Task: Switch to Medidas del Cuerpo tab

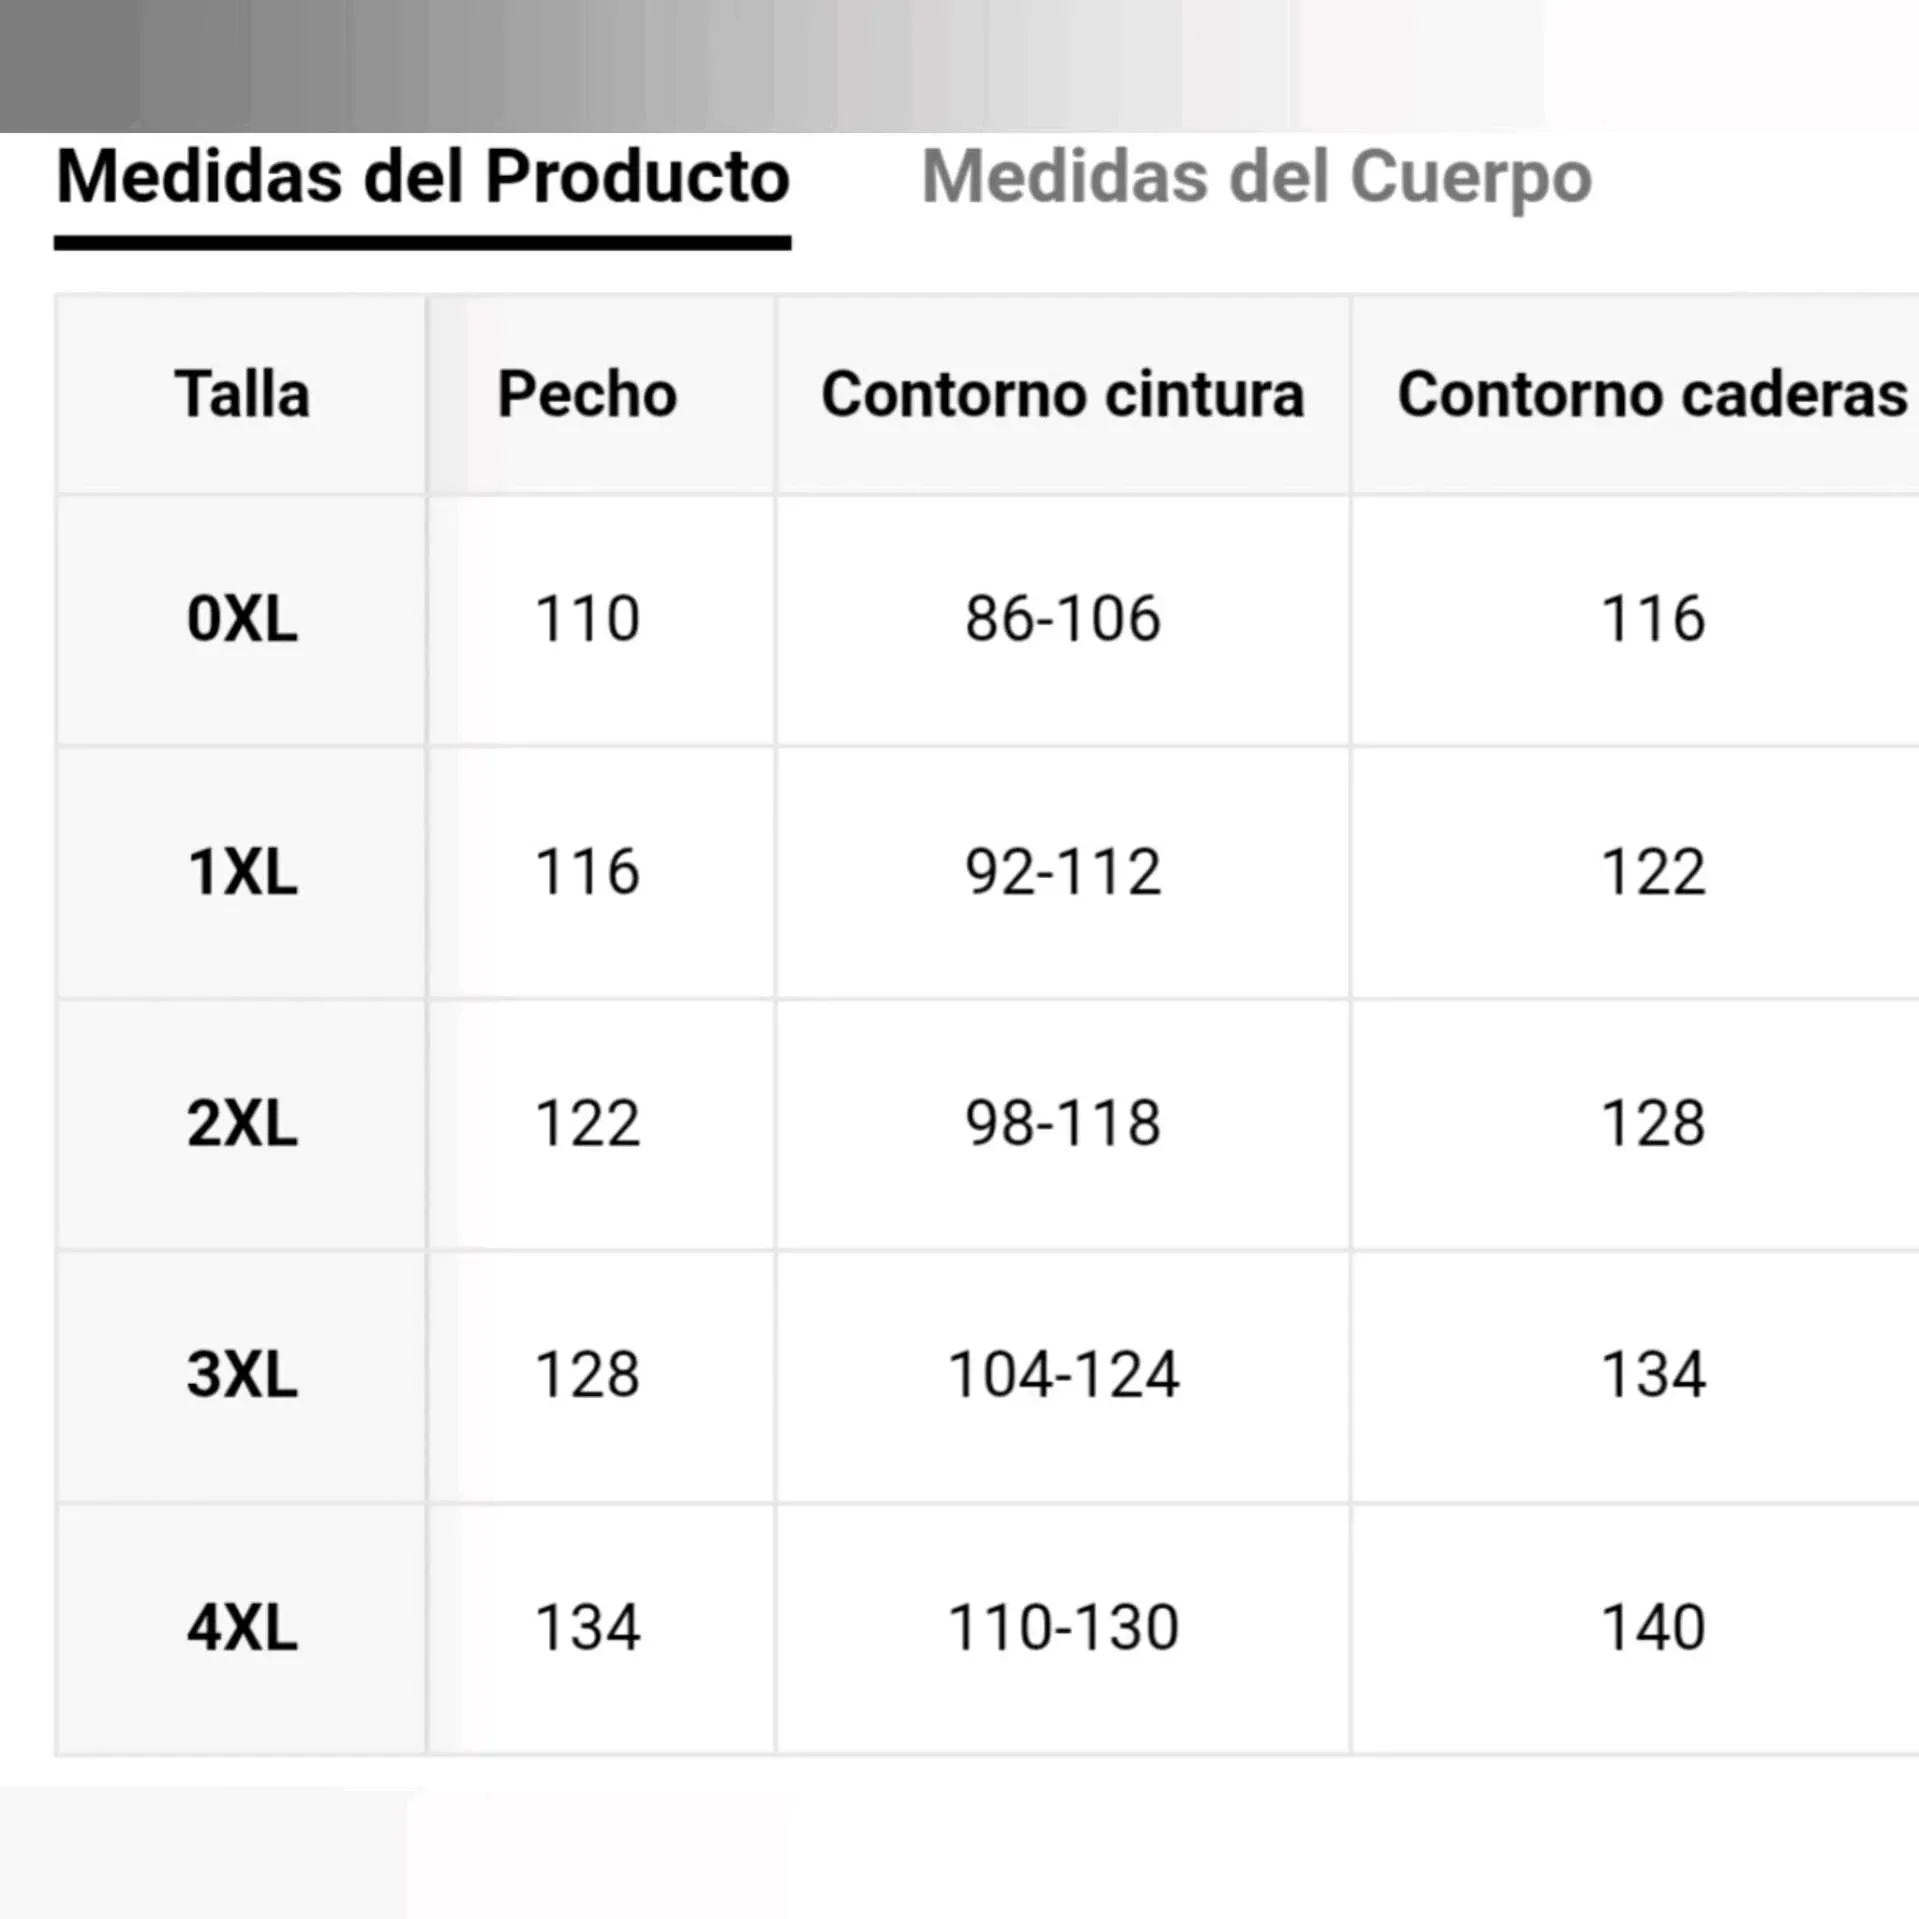Action: point(1256,178)
